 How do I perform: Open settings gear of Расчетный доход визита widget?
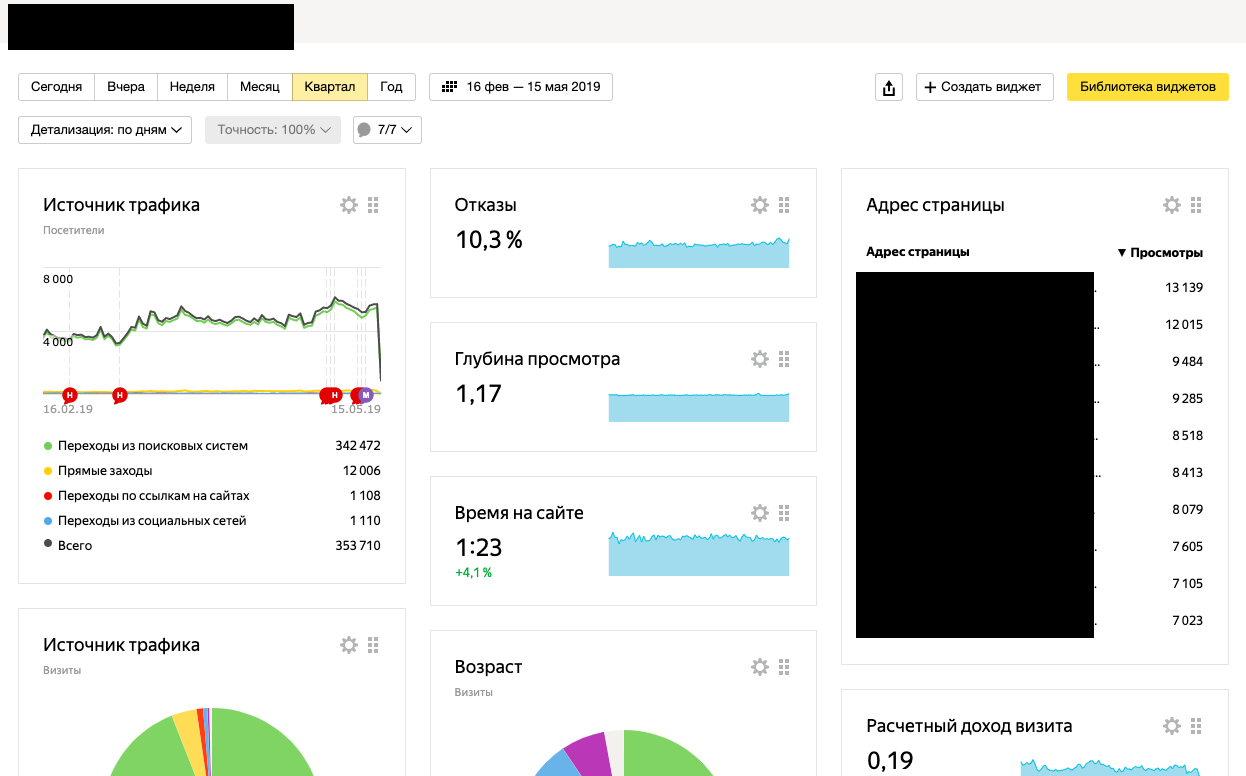[1172, 726]
